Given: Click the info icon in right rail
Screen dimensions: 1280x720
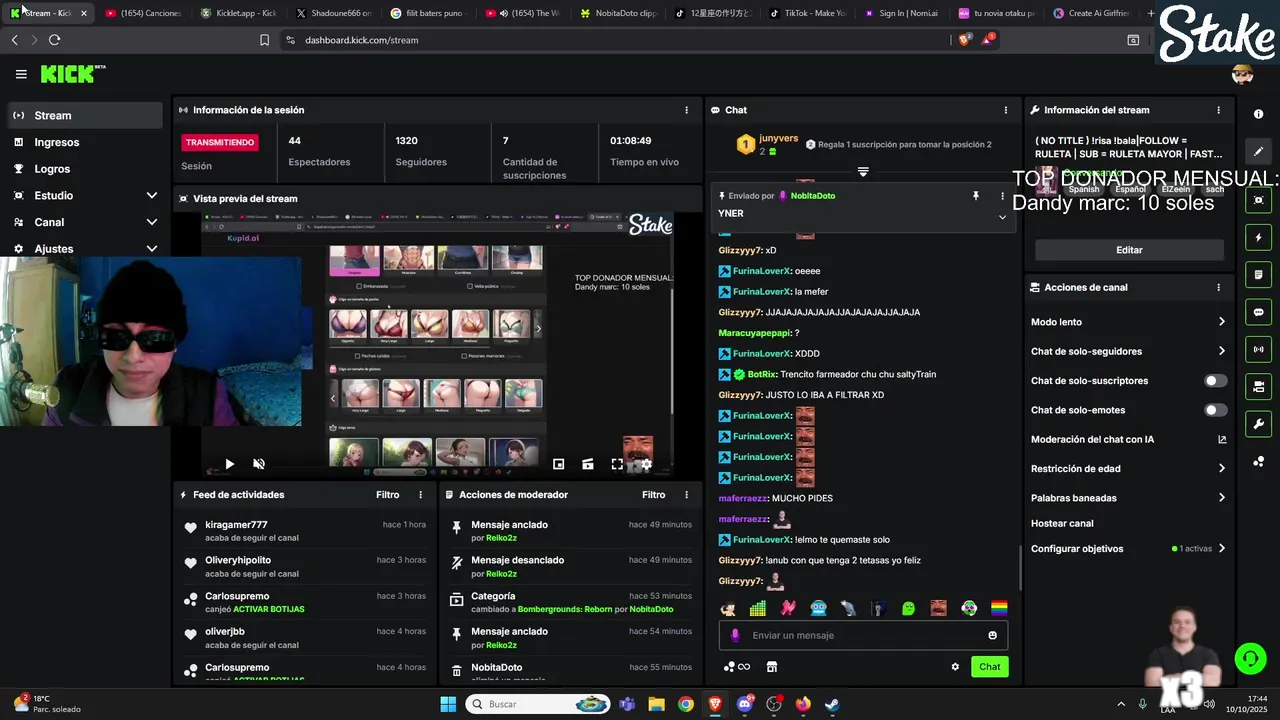Looking at the screenshot, I should [x=1259, y=114].
